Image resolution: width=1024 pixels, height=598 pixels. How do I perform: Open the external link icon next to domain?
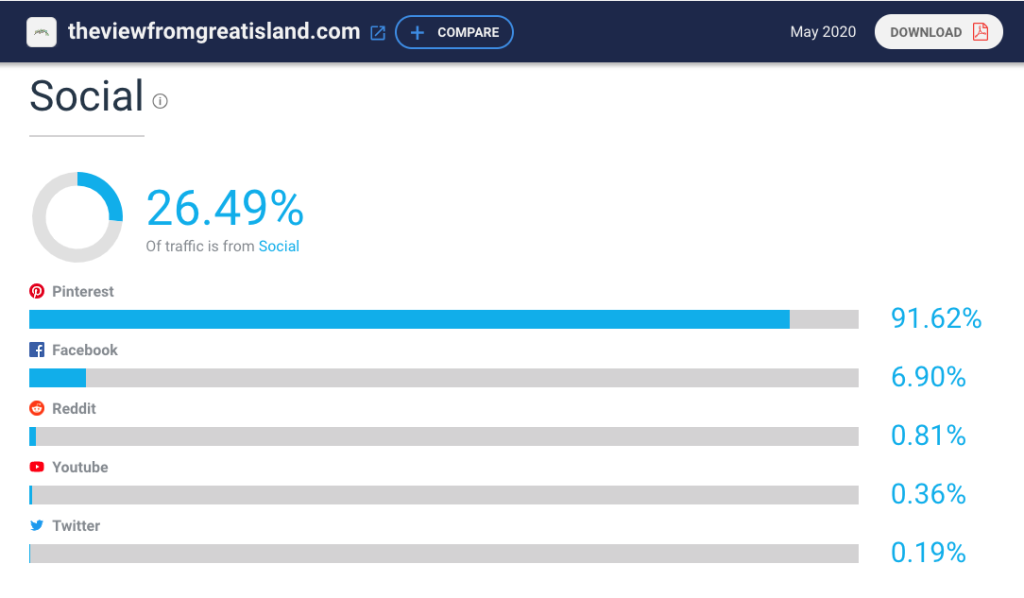pos(377,33)
